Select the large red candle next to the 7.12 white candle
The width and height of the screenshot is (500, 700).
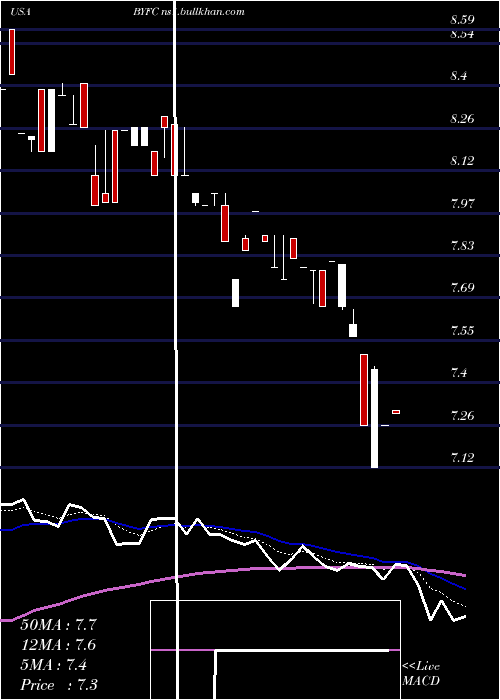364,390
